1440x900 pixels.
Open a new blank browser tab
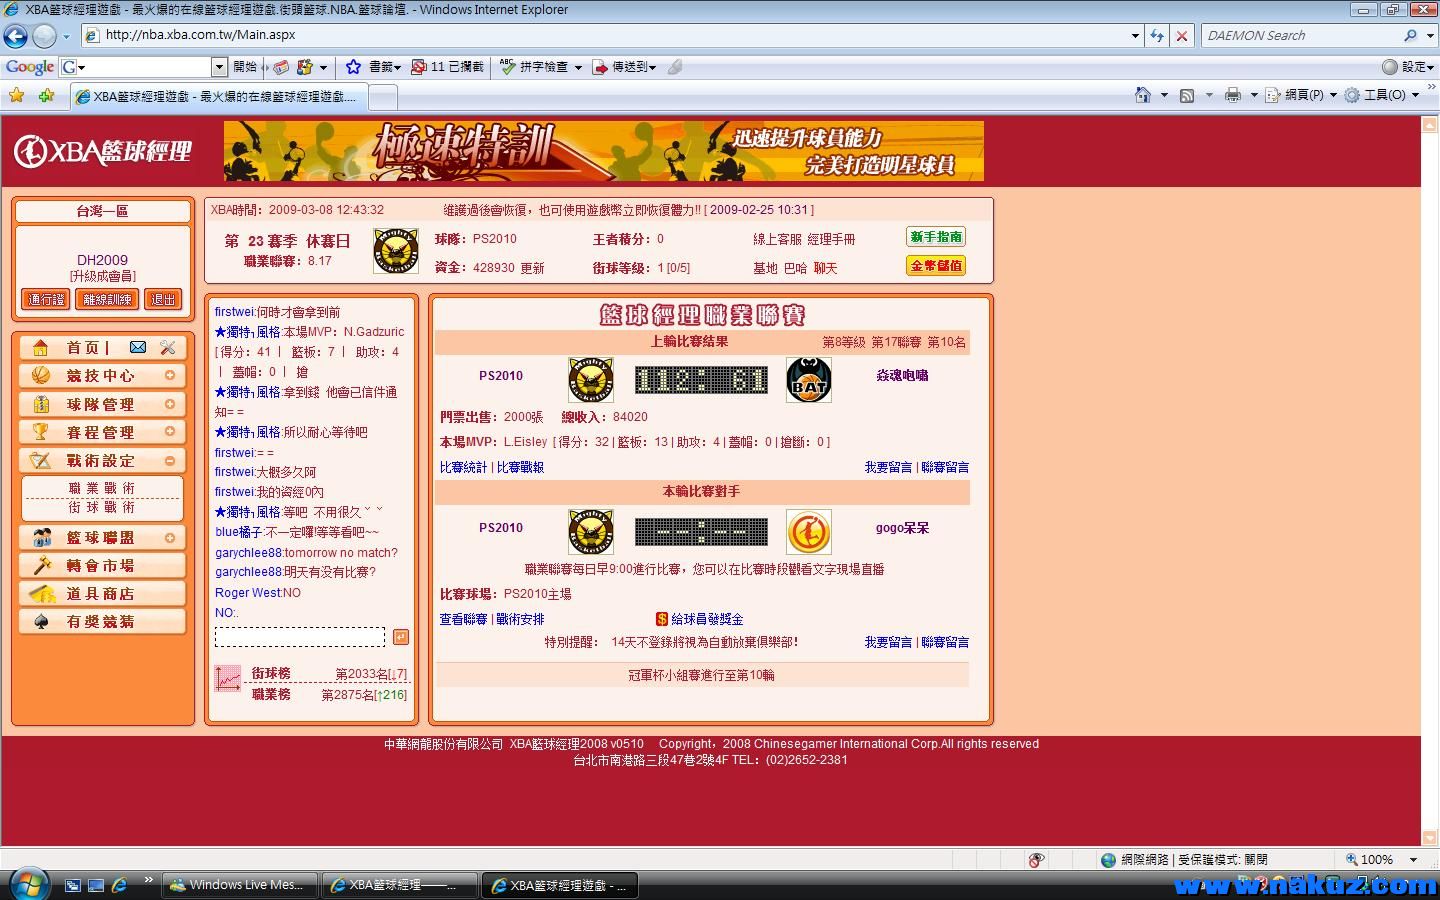click(384, 97)
